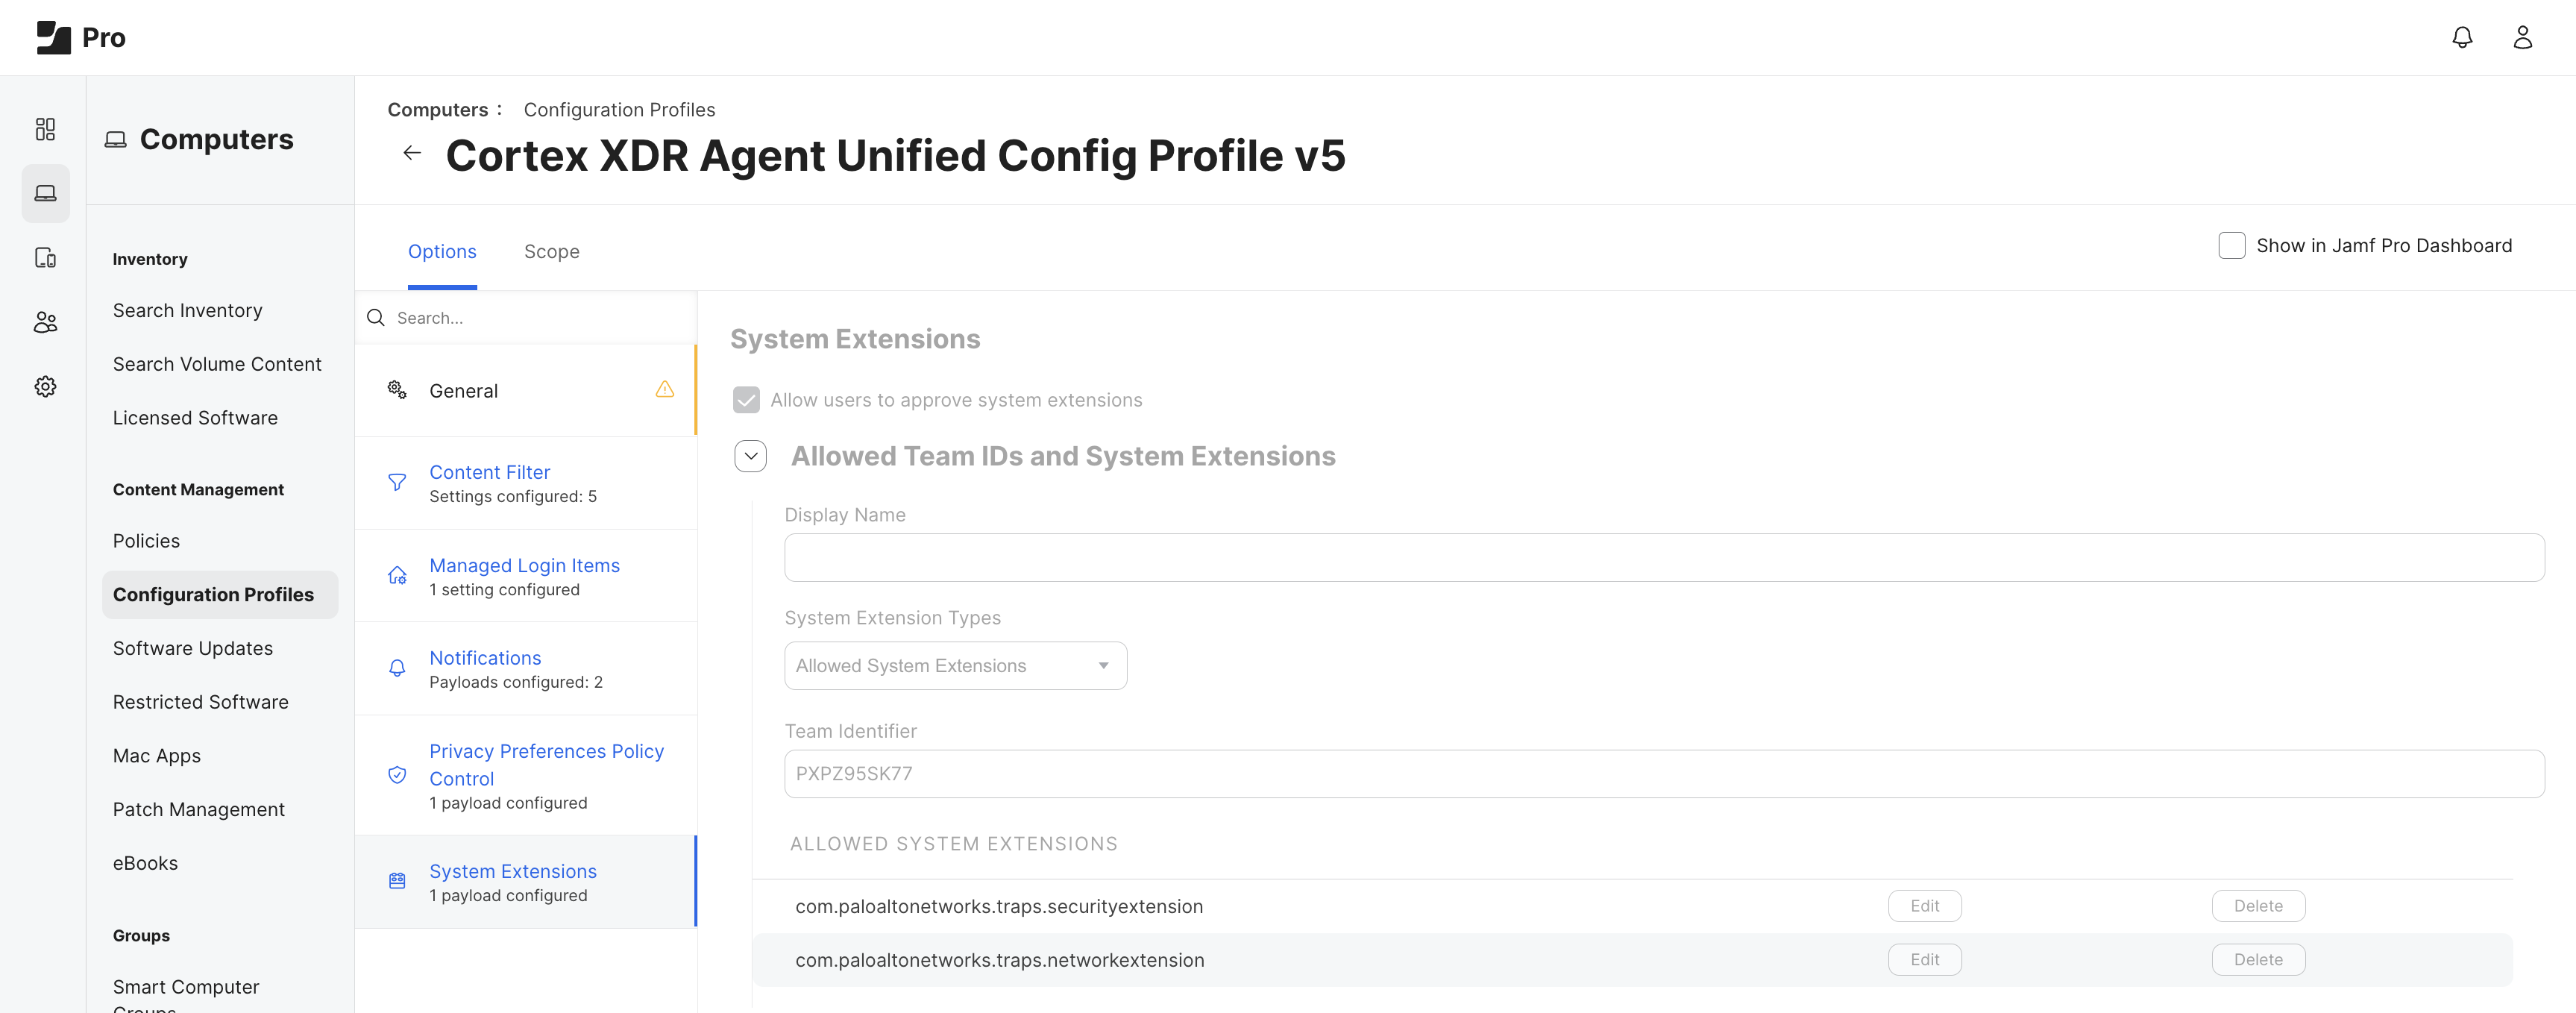This screenshot has height=1013, width=2576.
Task: Delete the networkextension entry
Action: pos(2258,960)
